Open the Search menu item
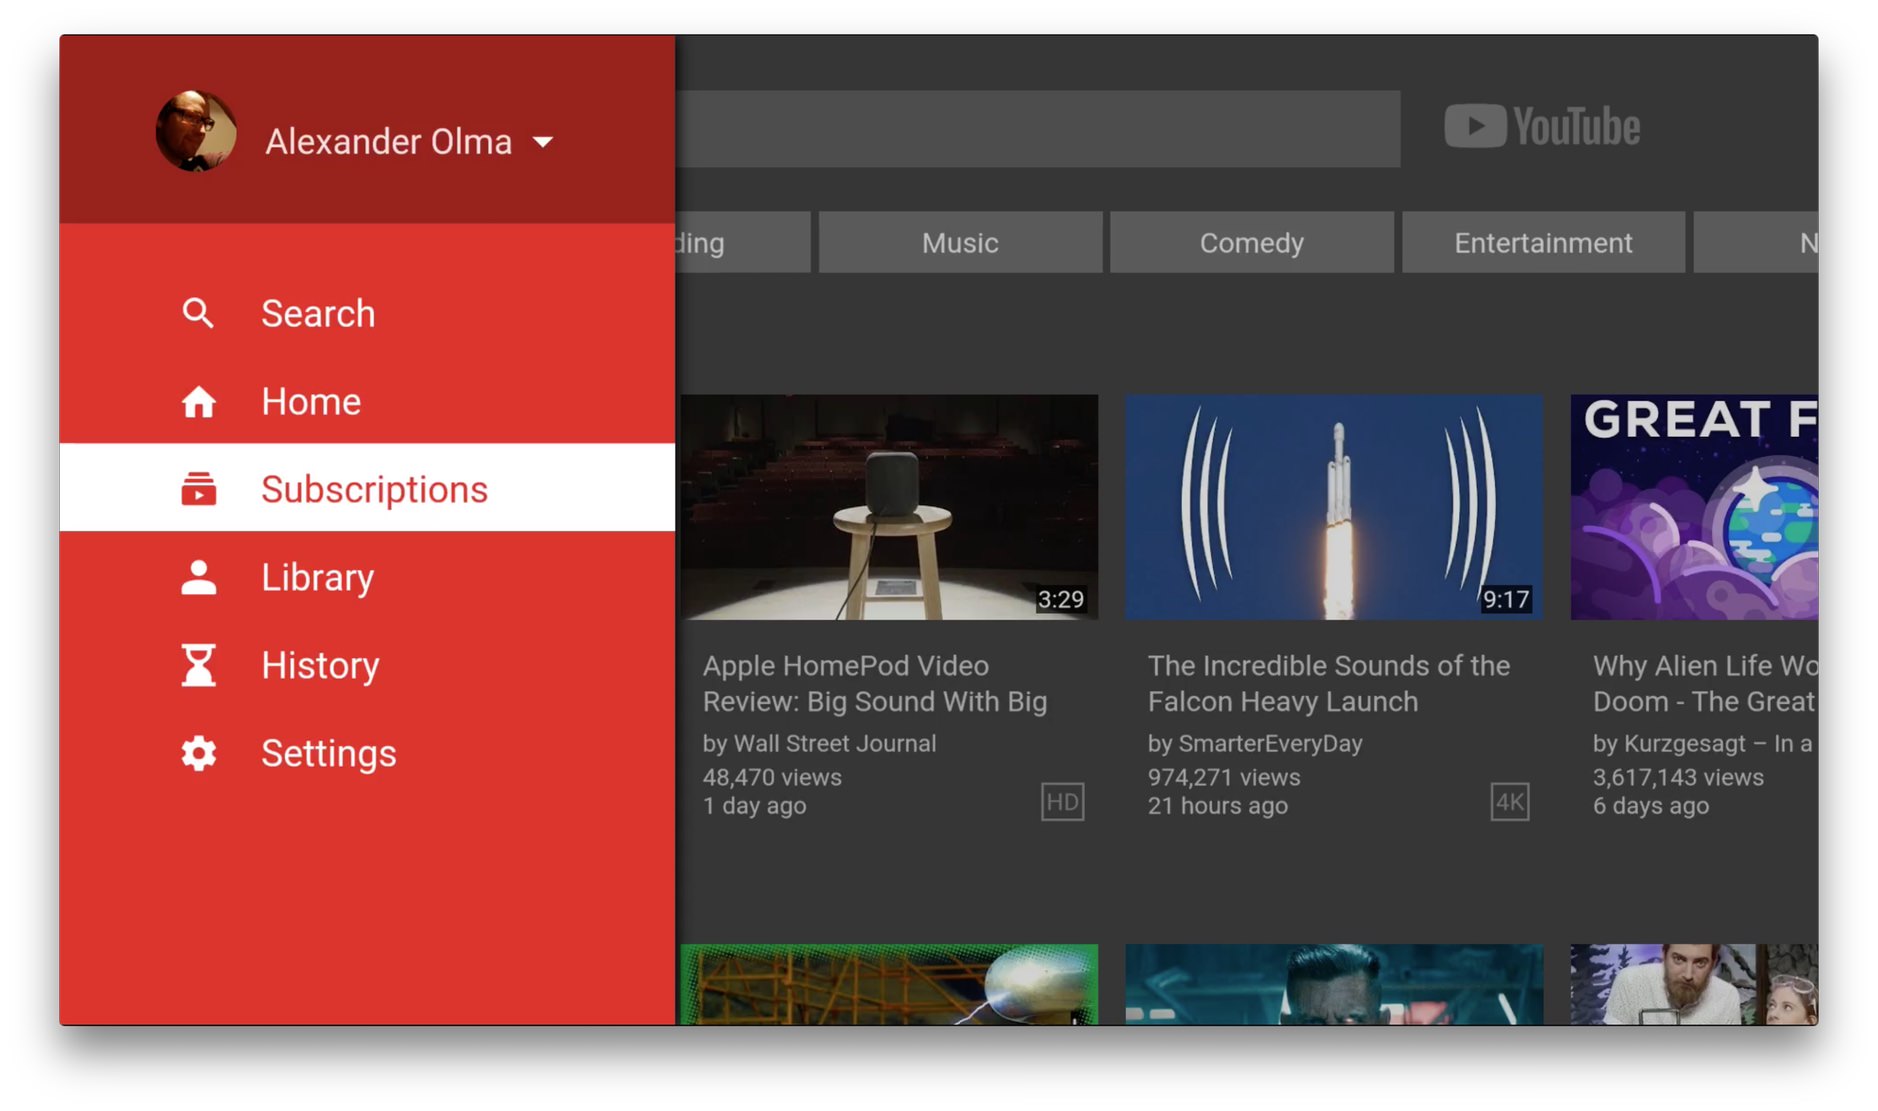The height and width of the screenshot is (1111, 1878). click(368, 314)
